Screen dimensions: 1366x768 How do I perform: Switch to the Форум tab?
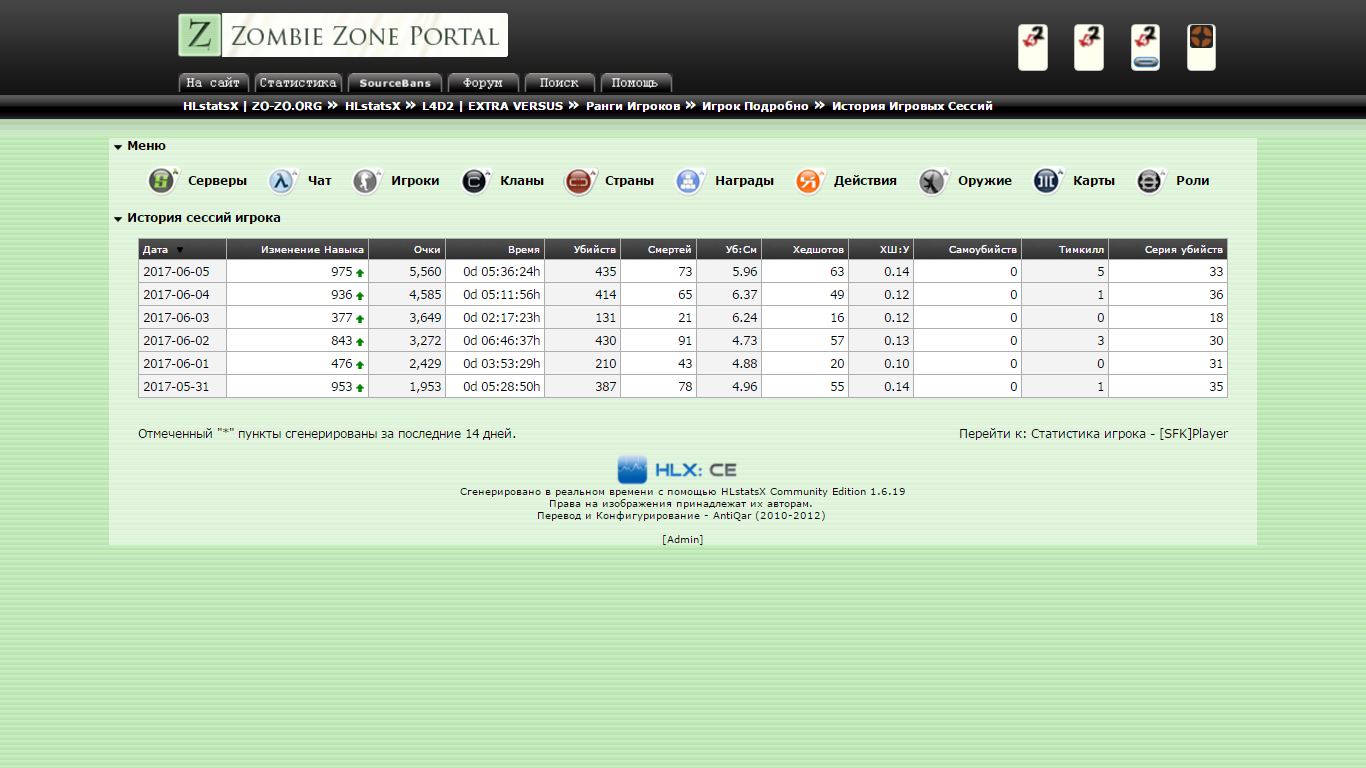(x=483, y=83)
